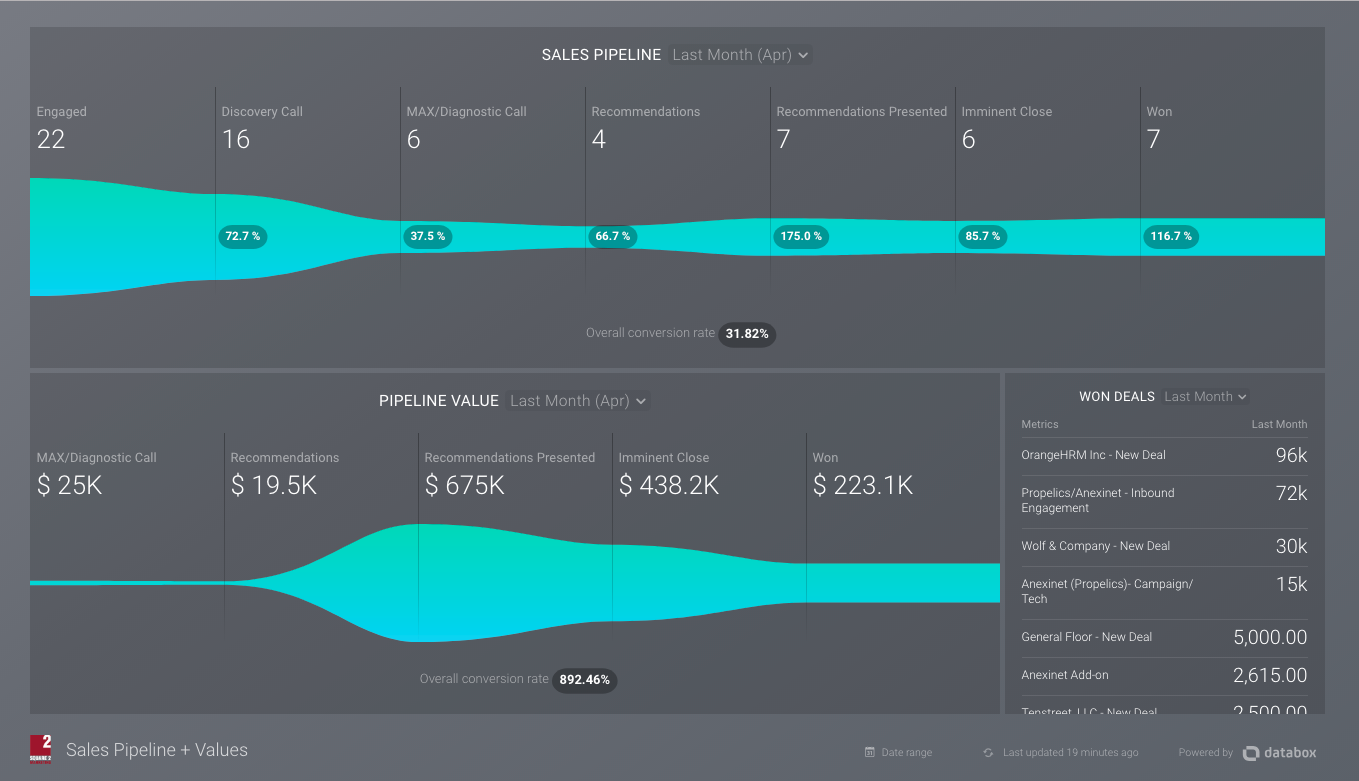Image resolution: width=1359 pixels, height=781 pixels.
Task: Click the SALES PIPELINE title
Action: 601,55
